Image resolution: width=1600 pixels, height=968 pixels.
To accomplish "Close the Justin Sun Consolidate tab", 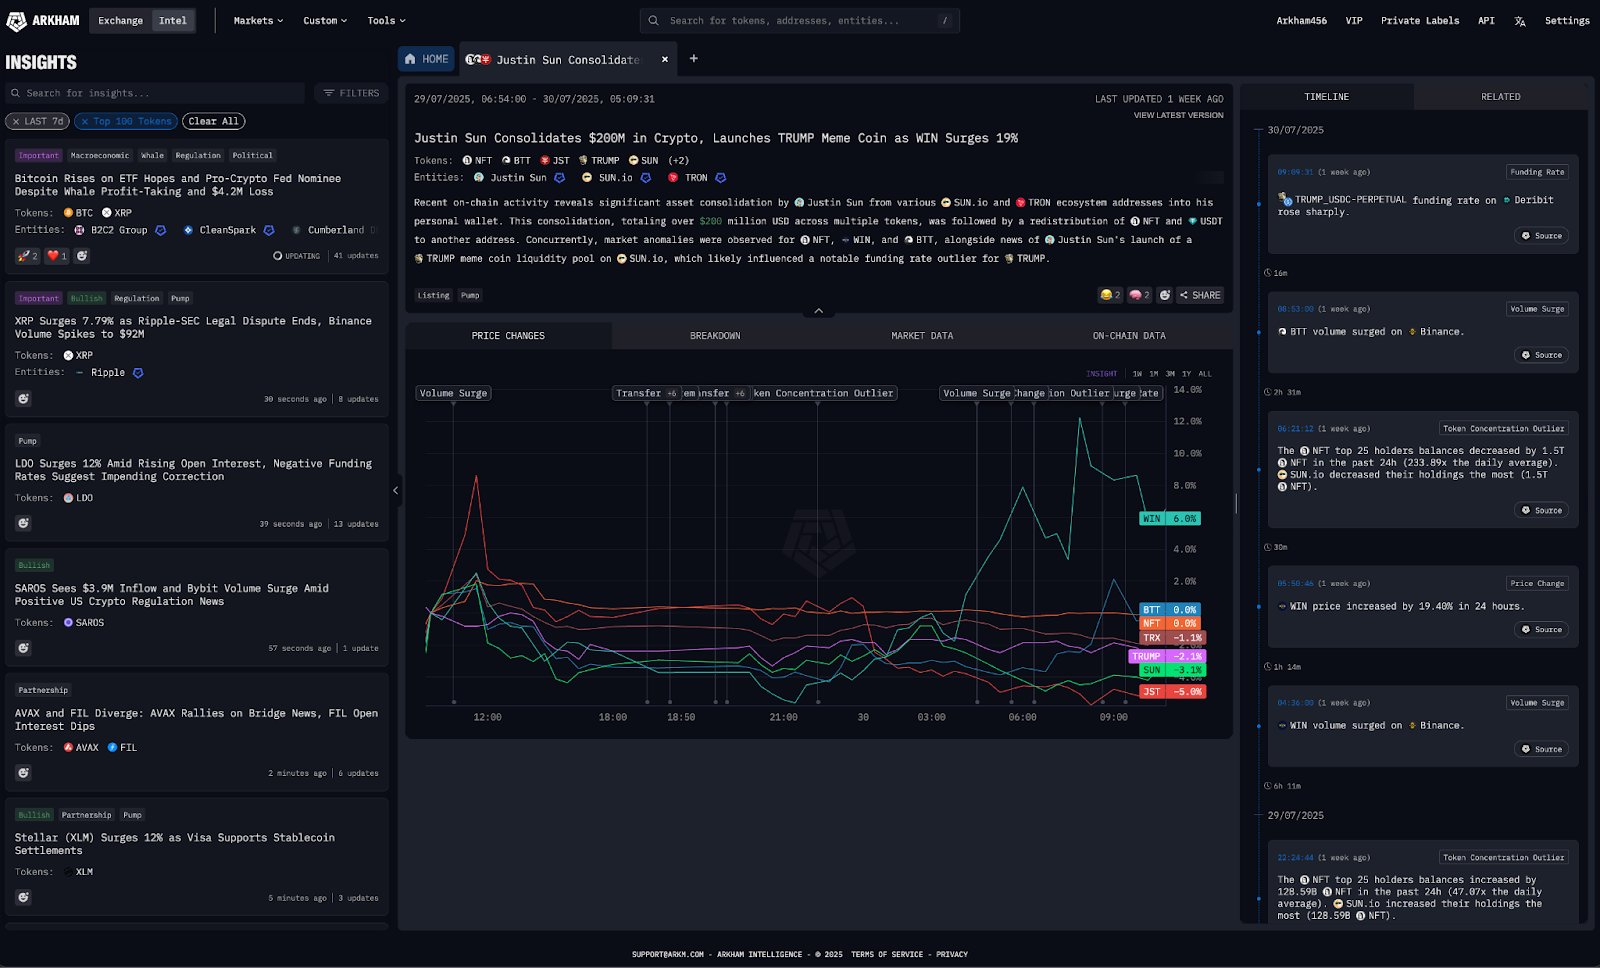I will 665,59.
